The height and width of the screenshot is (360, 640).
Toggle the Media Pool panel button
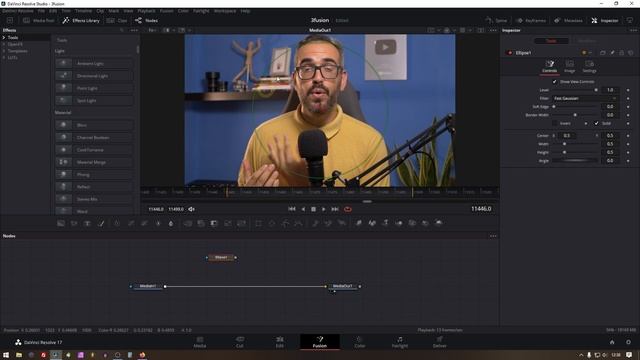point(39,20)
